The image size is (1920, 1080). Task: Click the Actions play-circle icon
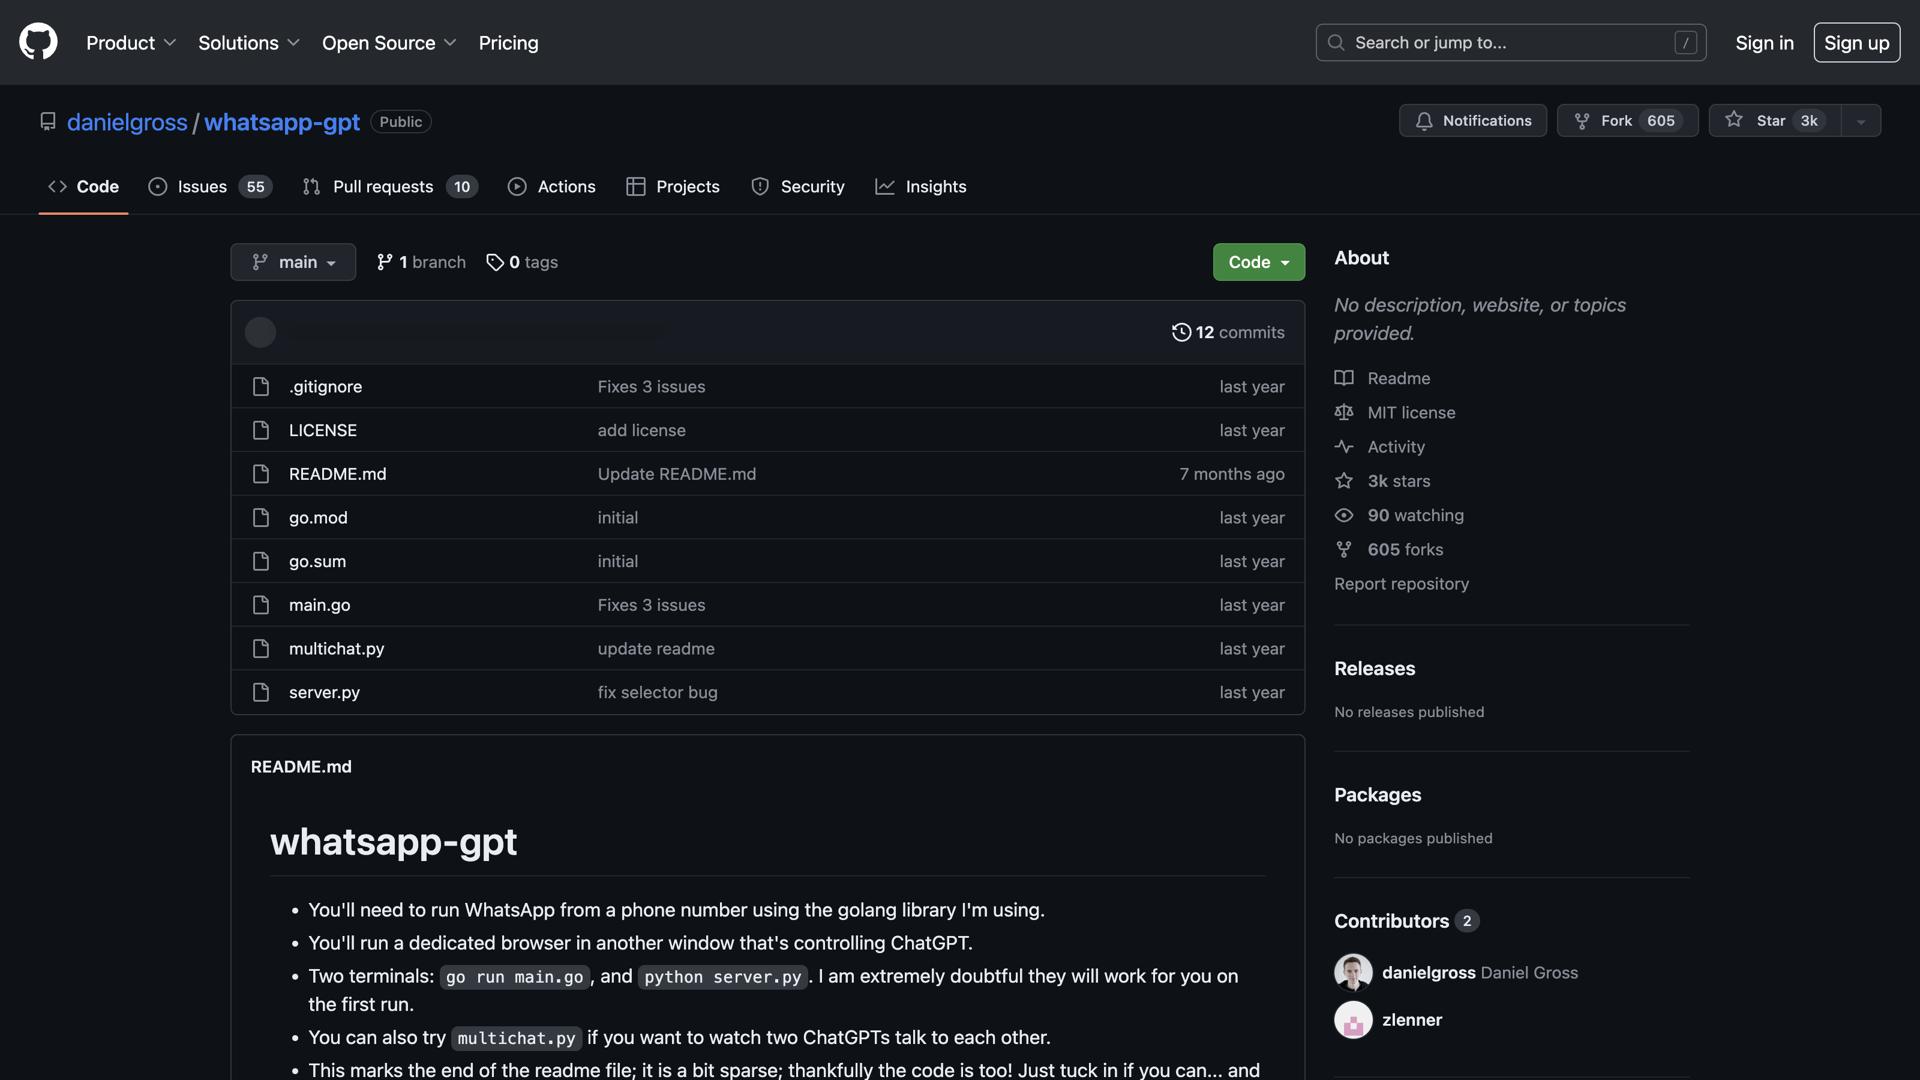tap(518, 186)
